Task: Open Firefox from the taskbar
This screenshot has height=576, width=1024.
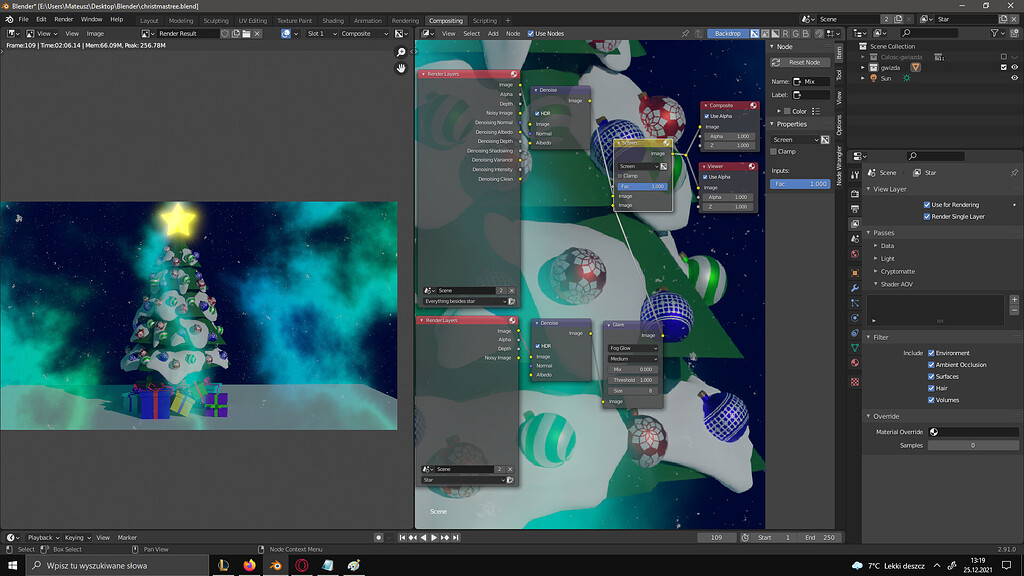Action: tap(249, 566)
